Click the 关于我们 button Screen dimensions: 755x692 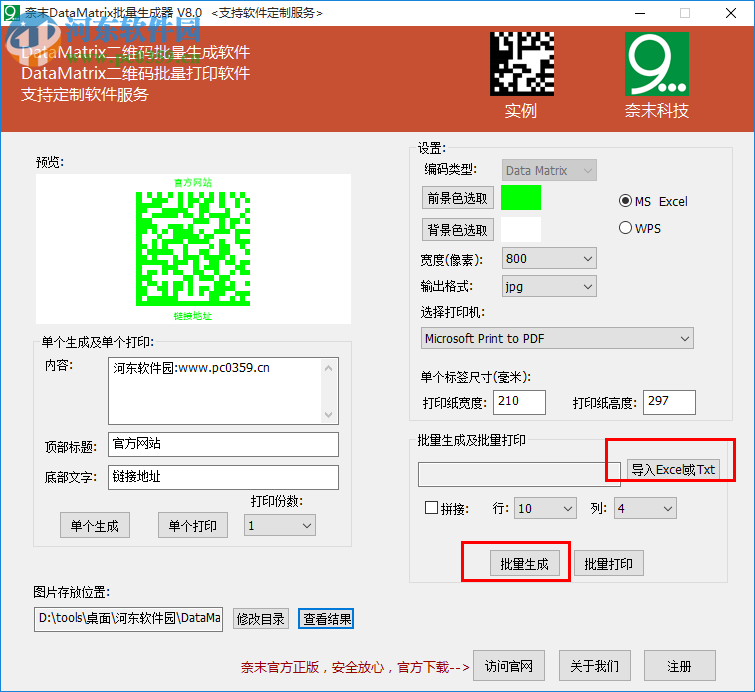pos(595,666)
